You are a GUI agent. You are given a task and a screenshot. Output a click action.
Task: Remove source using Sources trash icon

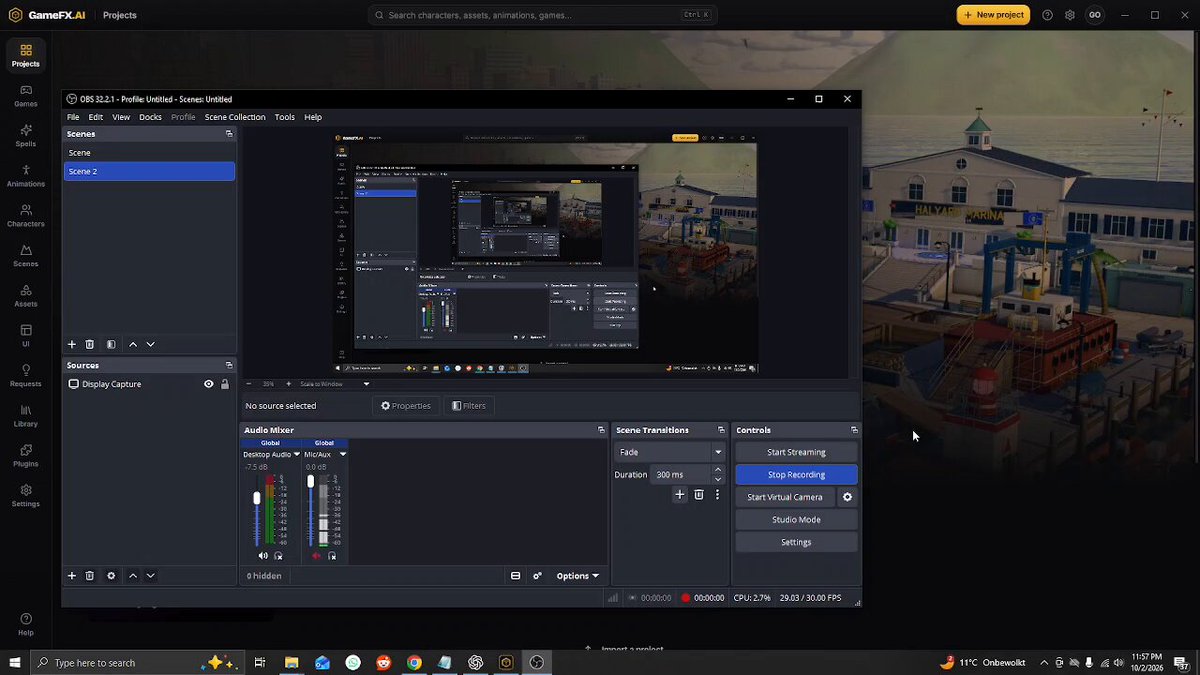89,576
